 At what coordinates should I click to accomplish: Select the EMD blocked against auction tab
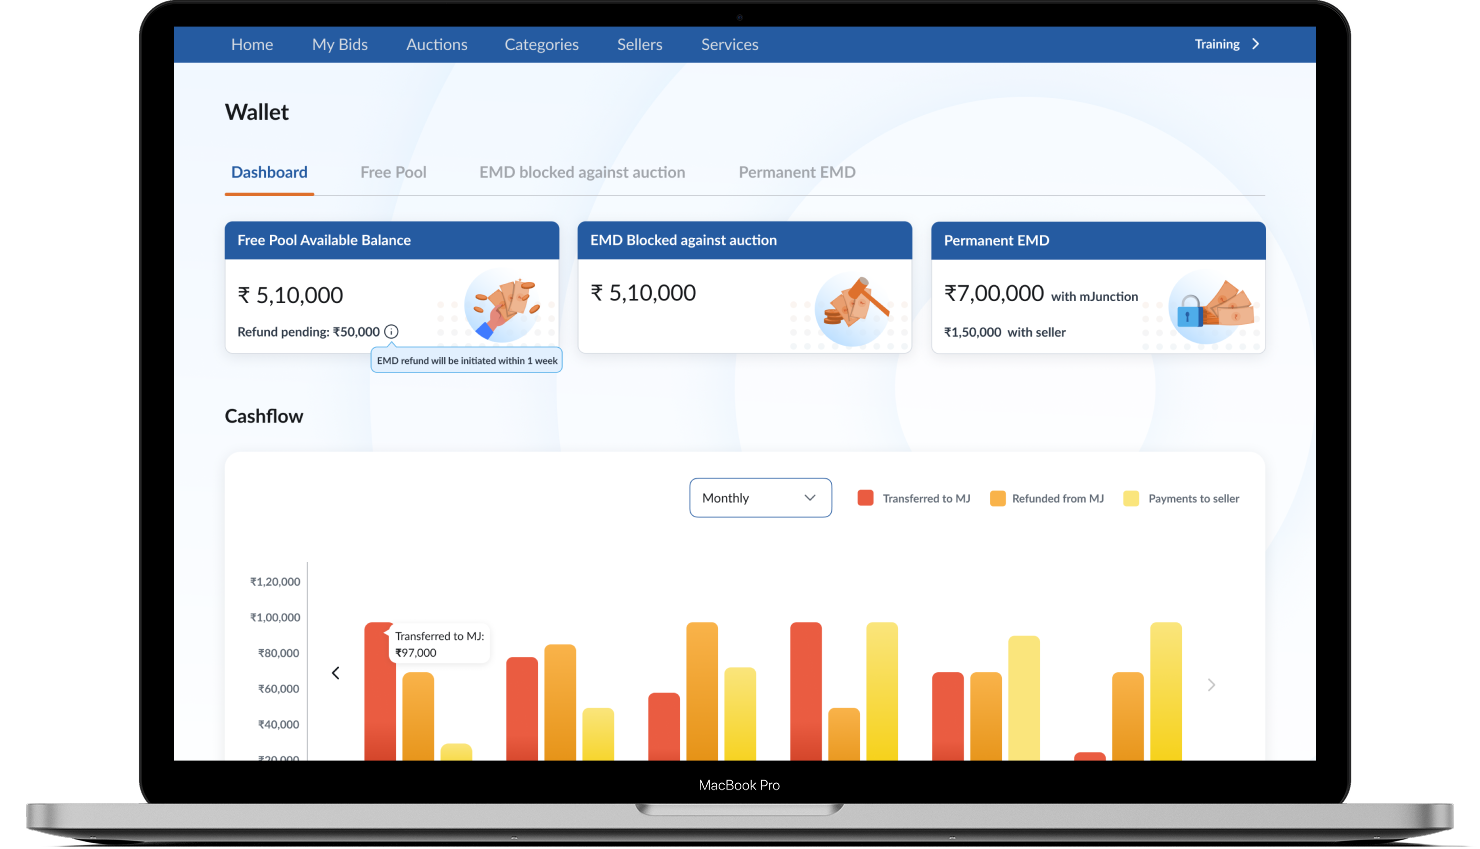point(582,172)
